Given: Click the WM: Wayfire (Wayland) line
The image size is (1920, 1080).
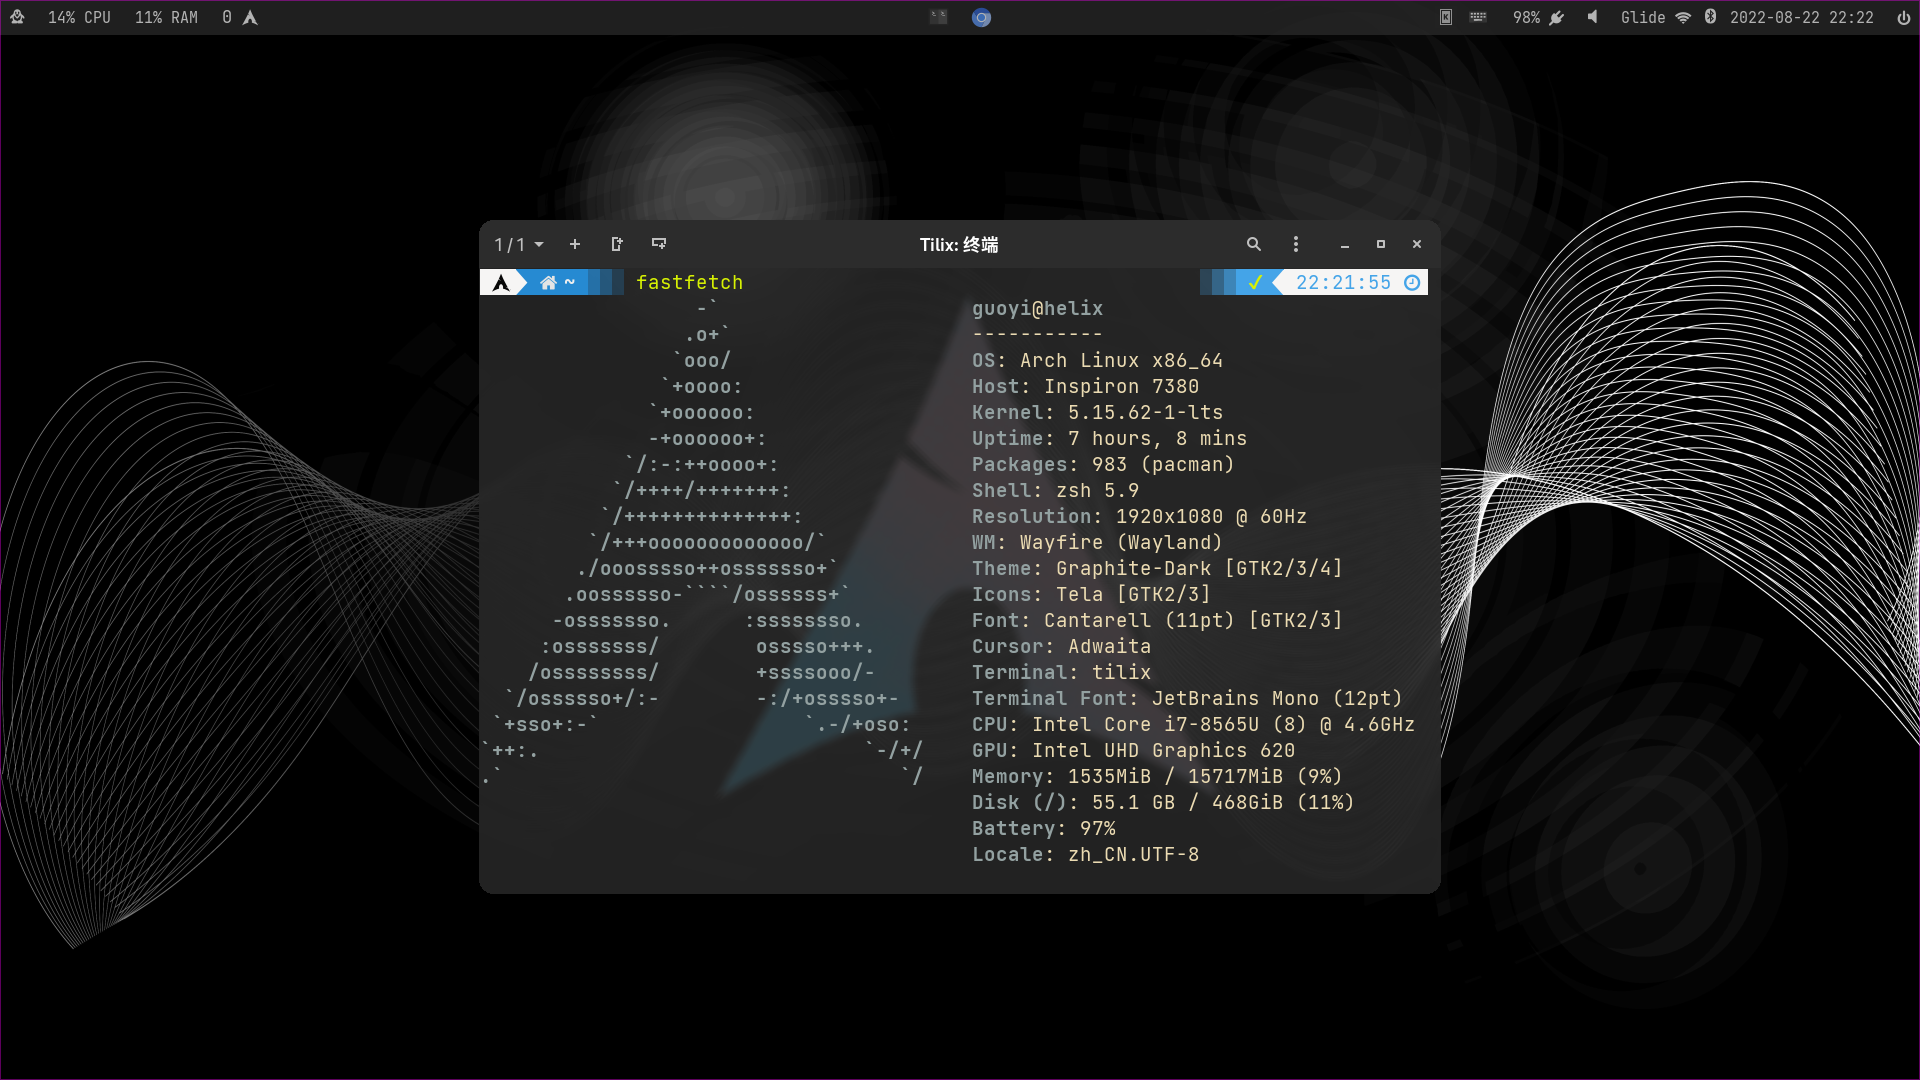Looking at the screenshot, I should point(1097,543).
